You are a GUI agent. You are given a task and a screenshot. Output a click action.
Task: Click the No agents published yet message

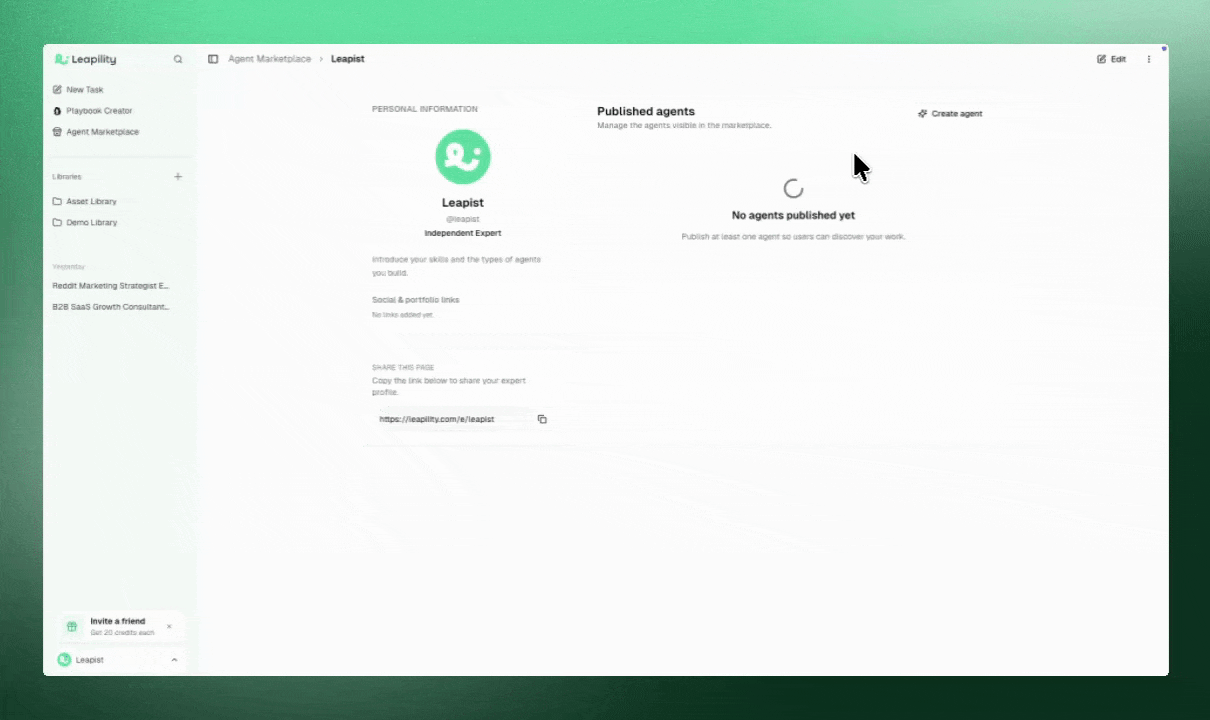click(x=793, y=215)
